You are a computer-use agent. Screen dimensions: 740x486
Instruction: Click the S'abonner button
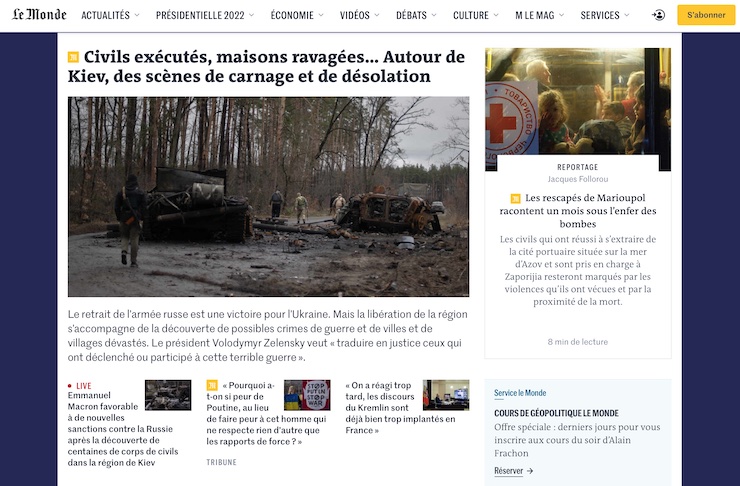tap(706, 15)
